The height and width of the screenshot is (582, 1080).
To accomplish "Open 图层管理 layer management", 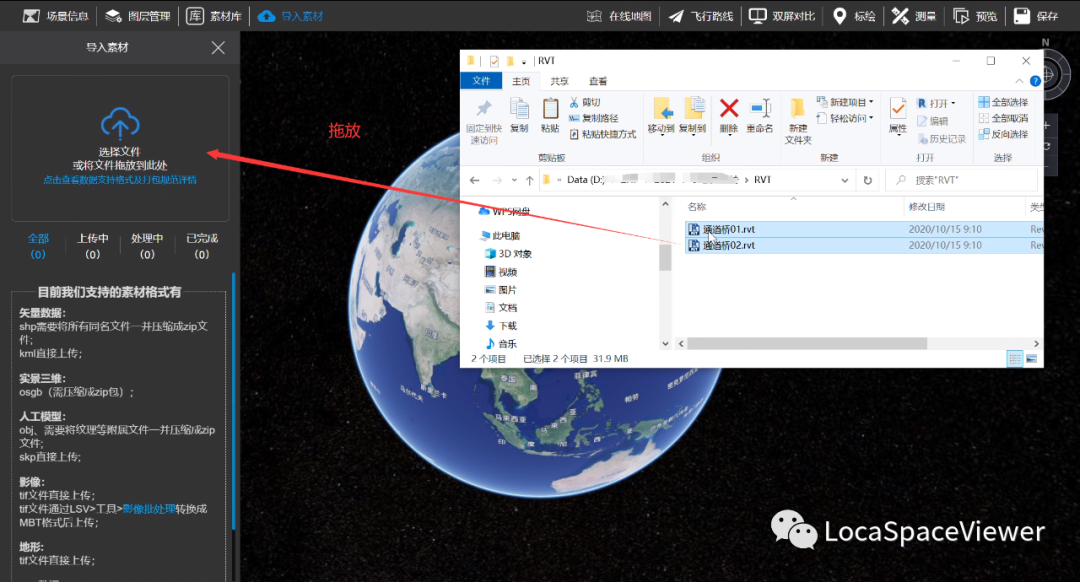I will 138,16.
